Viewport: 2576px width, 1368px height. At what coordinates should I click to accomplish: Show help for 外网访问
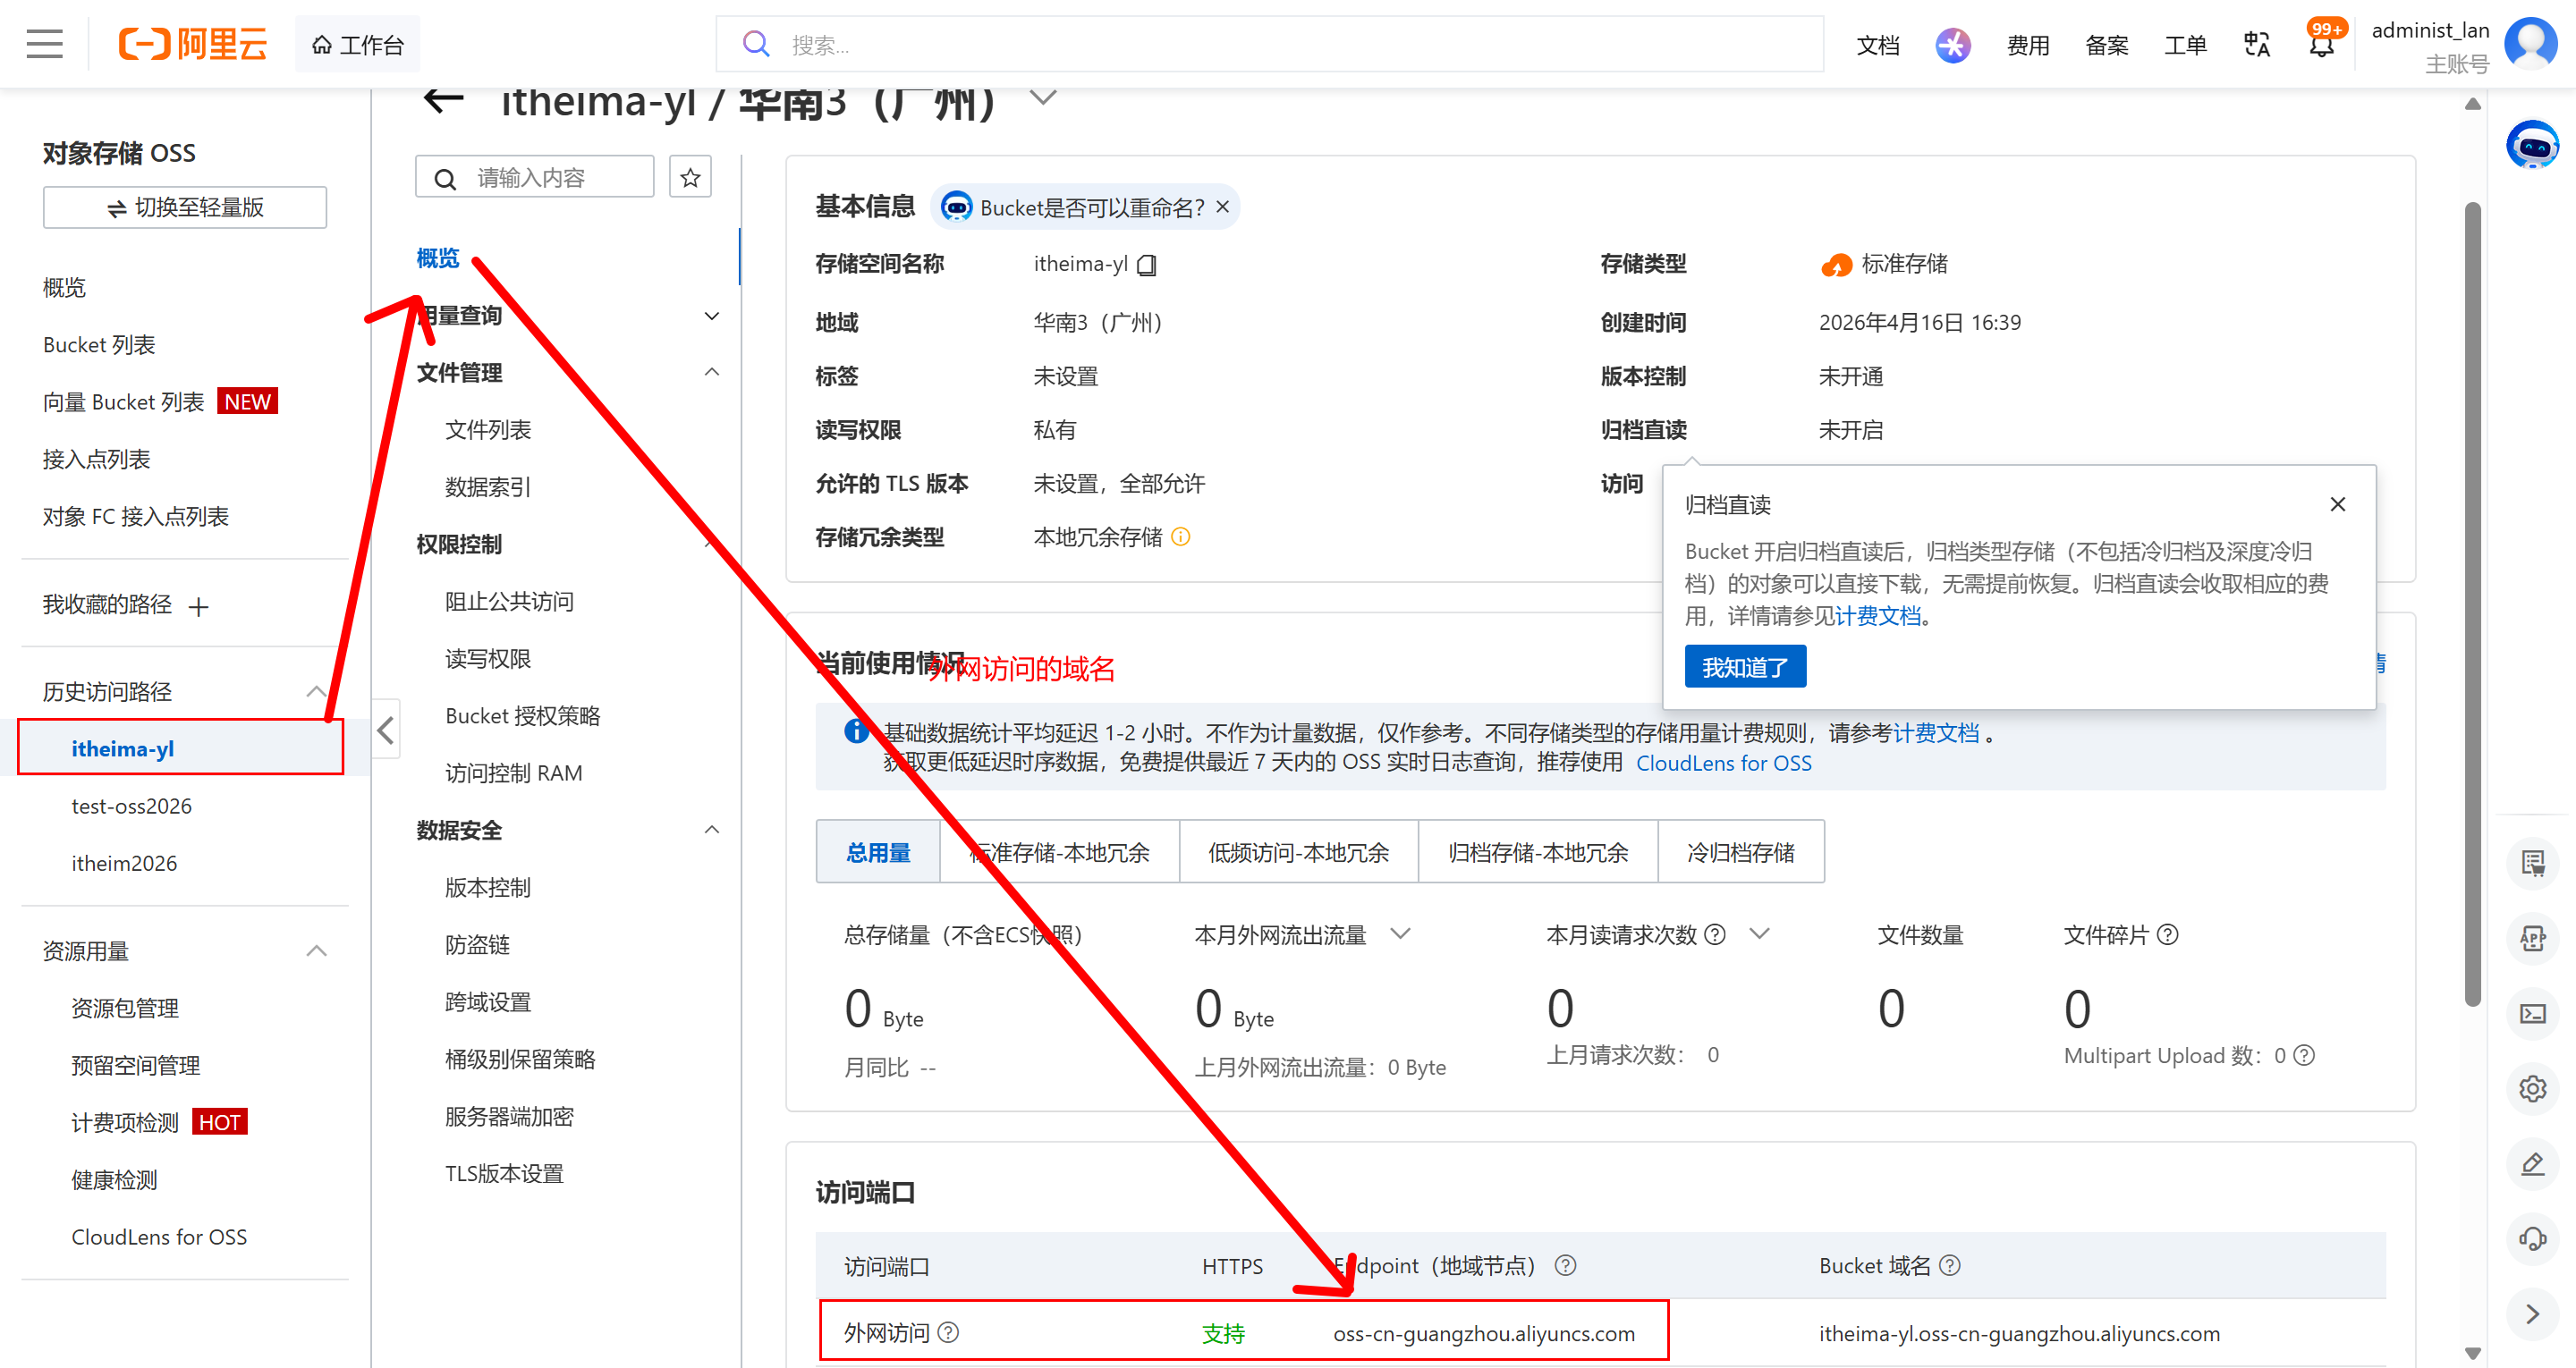click(x=948, y=1333)
